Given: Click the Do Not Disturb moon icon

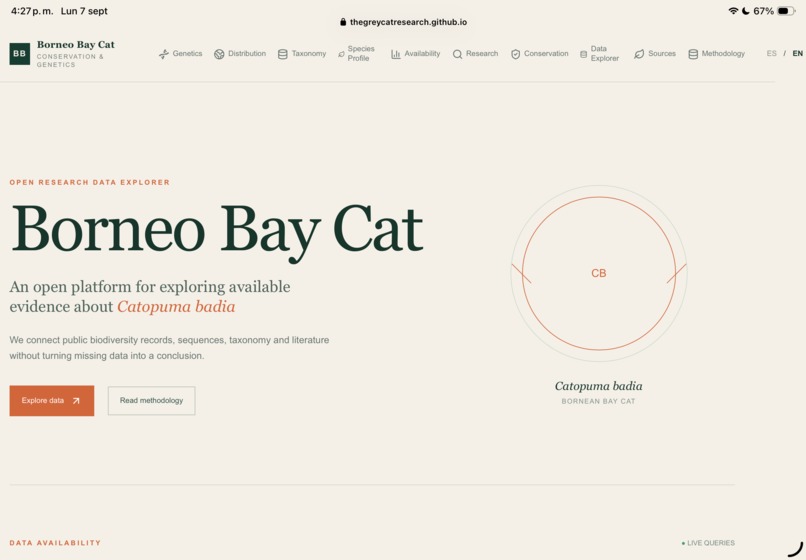Looking at the screenshot, I should (x=745, y=11).
